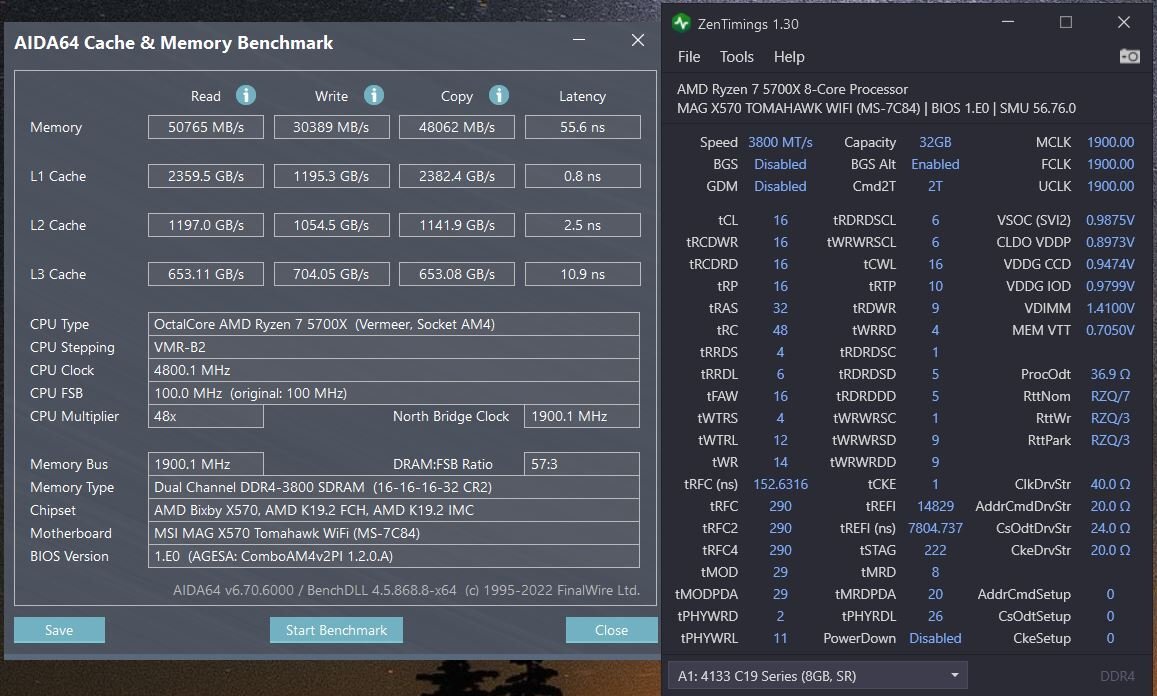Click the VSOC (SVI2) value 0.9875V
Screen dimensions: 1157x696
pyautogui.click(x=1110, y=220)
